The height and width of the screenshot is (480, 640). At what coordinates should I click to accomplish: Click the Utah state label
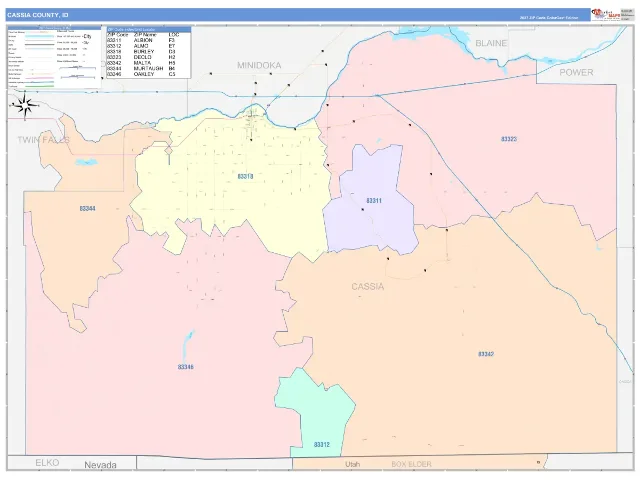point(352,464)
